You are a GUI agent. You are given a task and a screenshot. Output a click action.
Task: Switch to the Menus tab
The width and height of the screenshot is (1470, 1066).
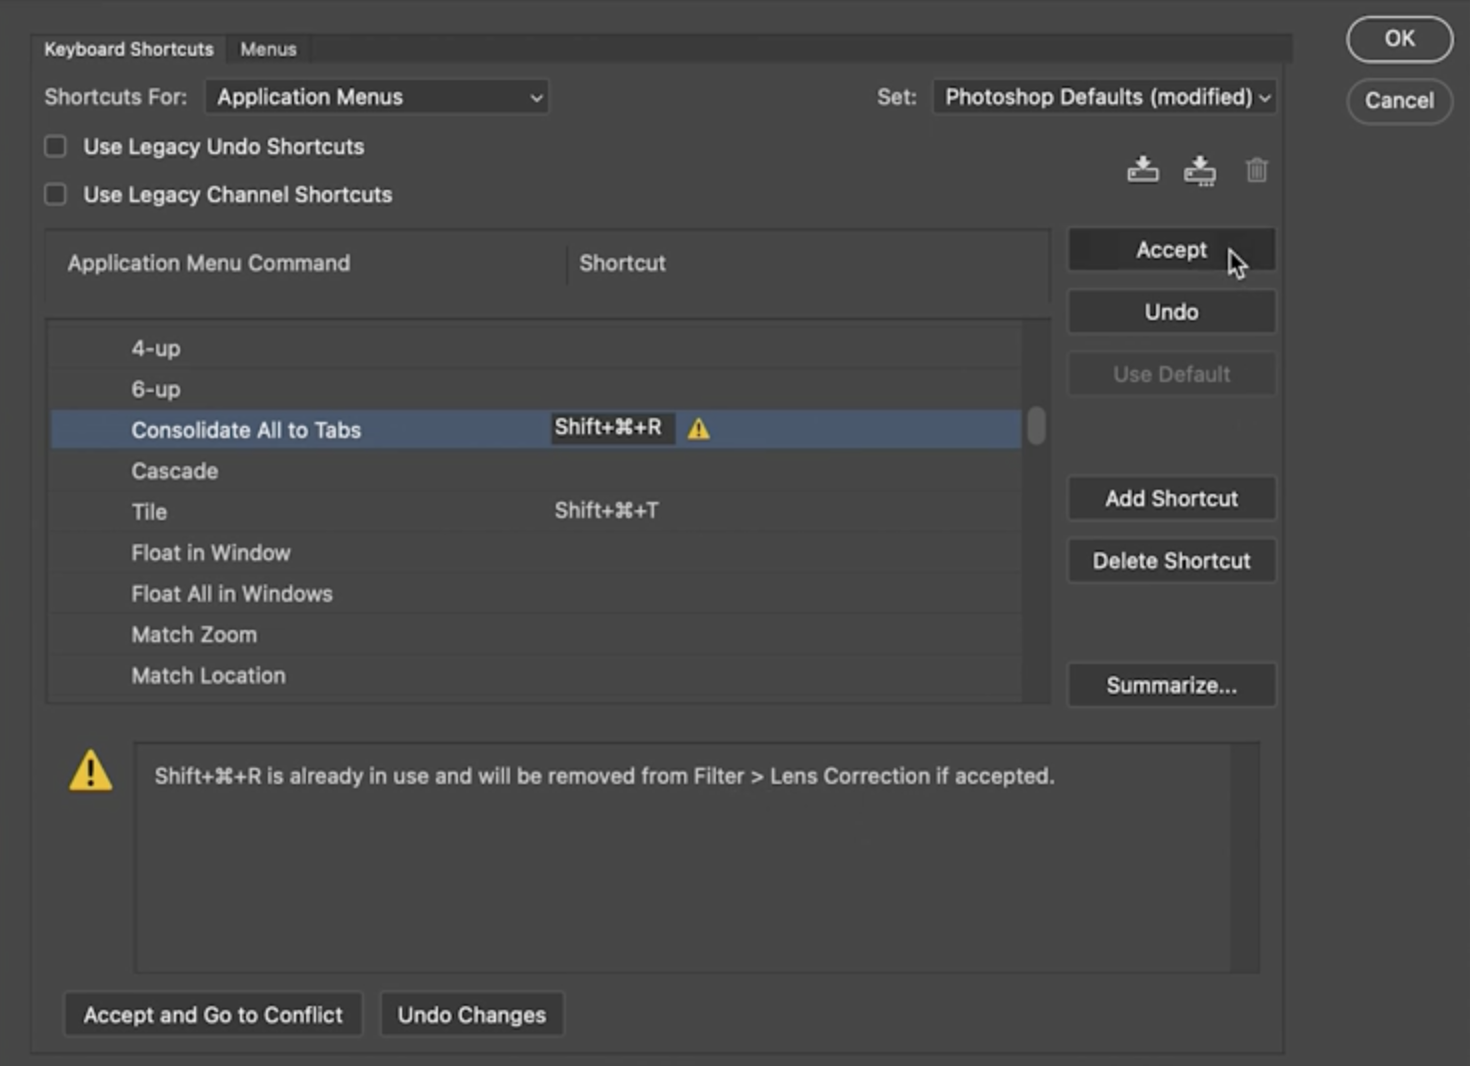coord(268,49)
